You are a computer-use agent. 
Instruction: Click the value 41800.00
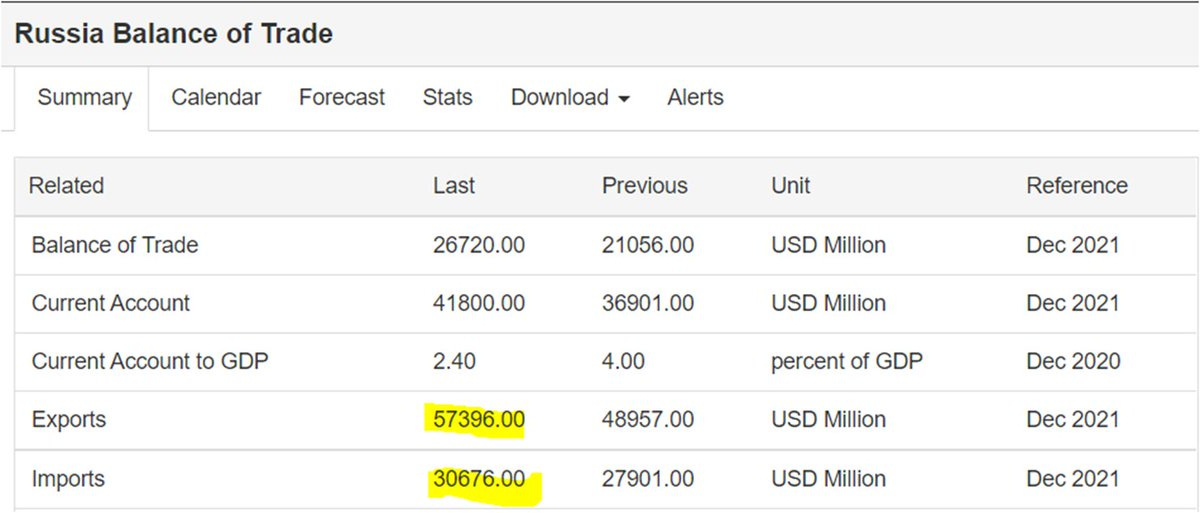pyautogui.click(x=479, y=303)
